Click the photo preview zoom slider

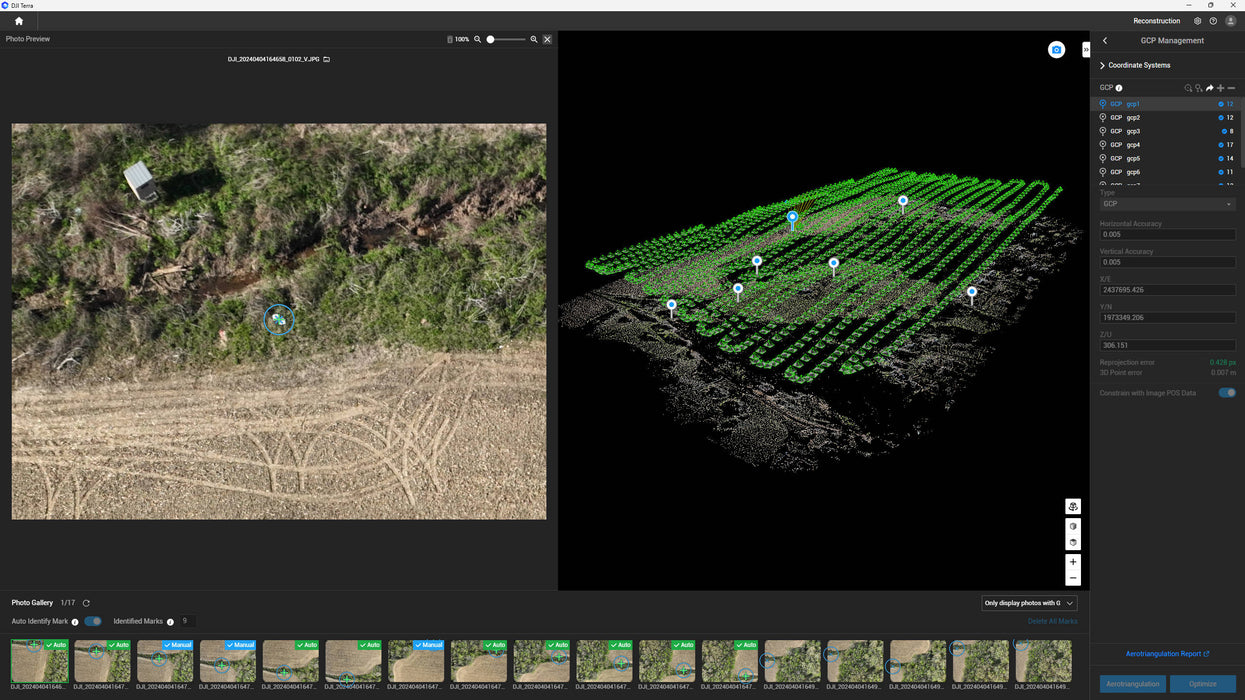point(506,39)
